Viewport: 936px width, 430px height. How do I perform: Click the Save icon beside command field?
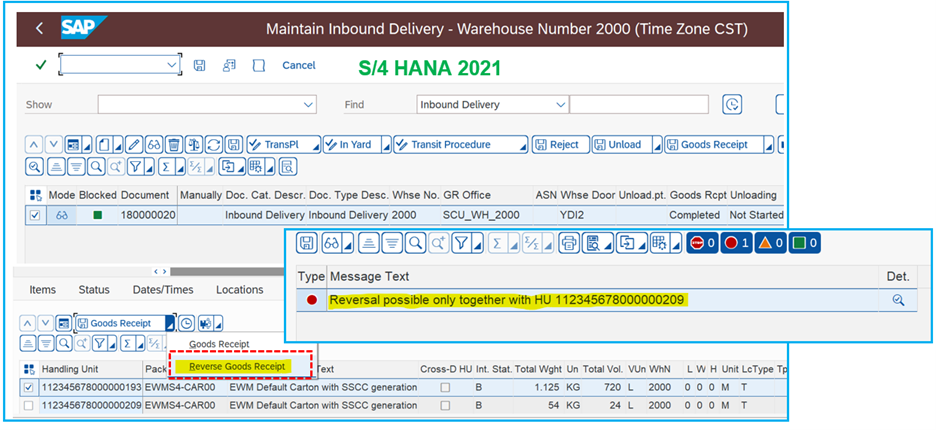[200, 65]
